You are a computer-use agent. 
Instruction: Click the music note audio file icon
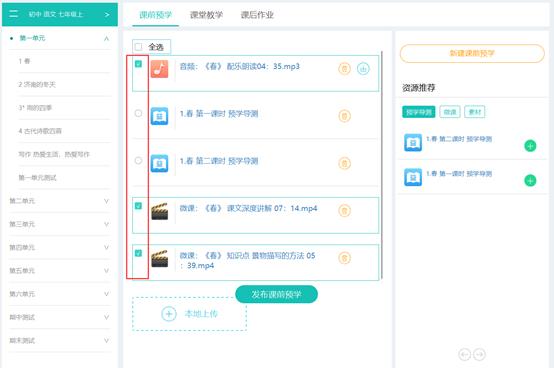pos(159,69)
